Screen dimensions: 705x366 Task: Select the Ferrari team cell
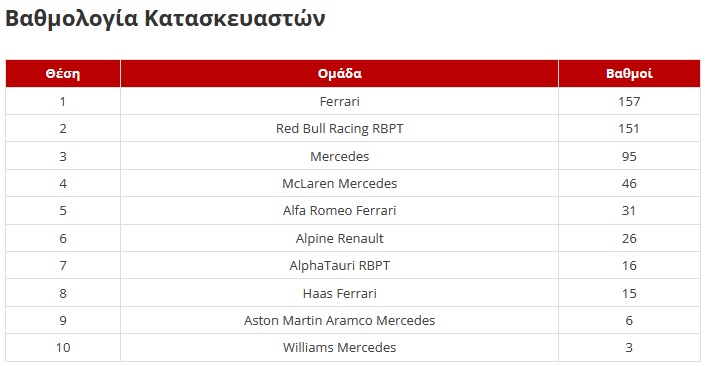pyautogui.click(x=339, y=101)
